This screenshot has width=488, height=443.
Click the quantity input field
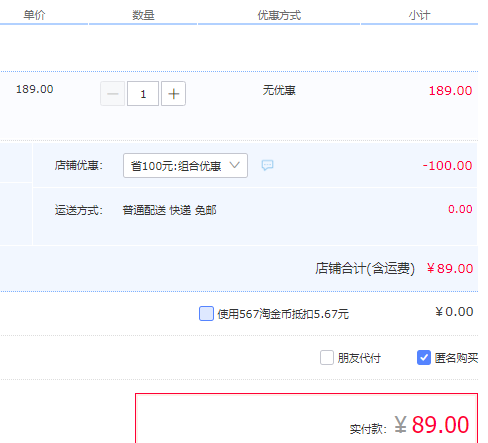point(143,94)
